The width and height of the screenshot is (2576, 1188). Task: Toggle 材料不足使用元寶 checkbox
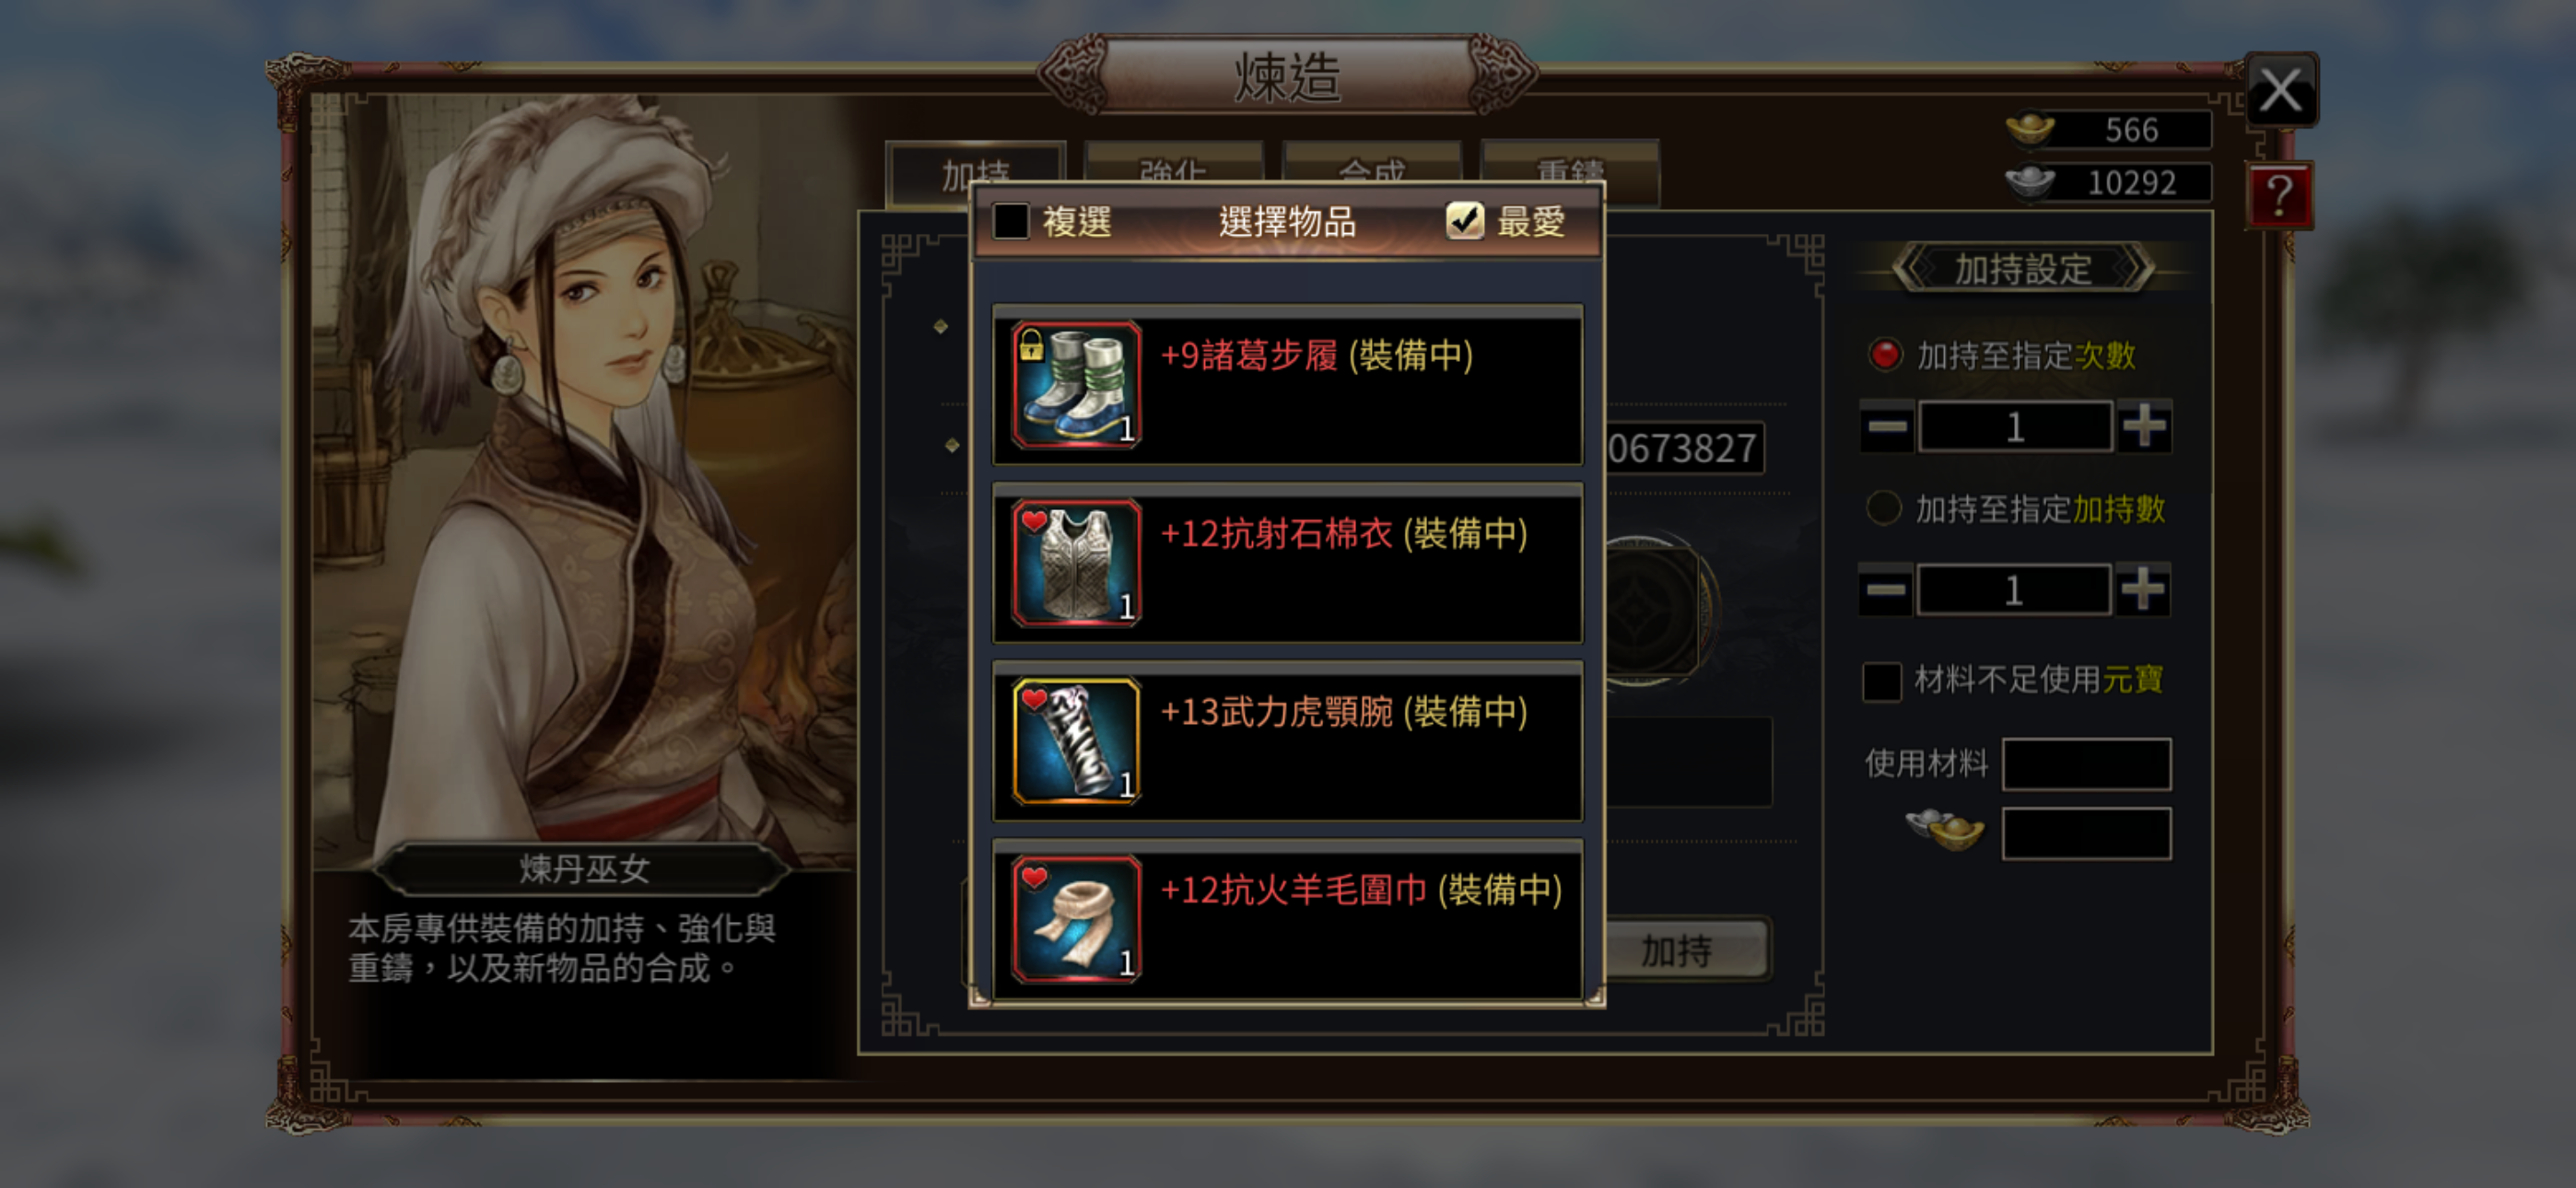pyautogui.click(x=1881, y=681)
